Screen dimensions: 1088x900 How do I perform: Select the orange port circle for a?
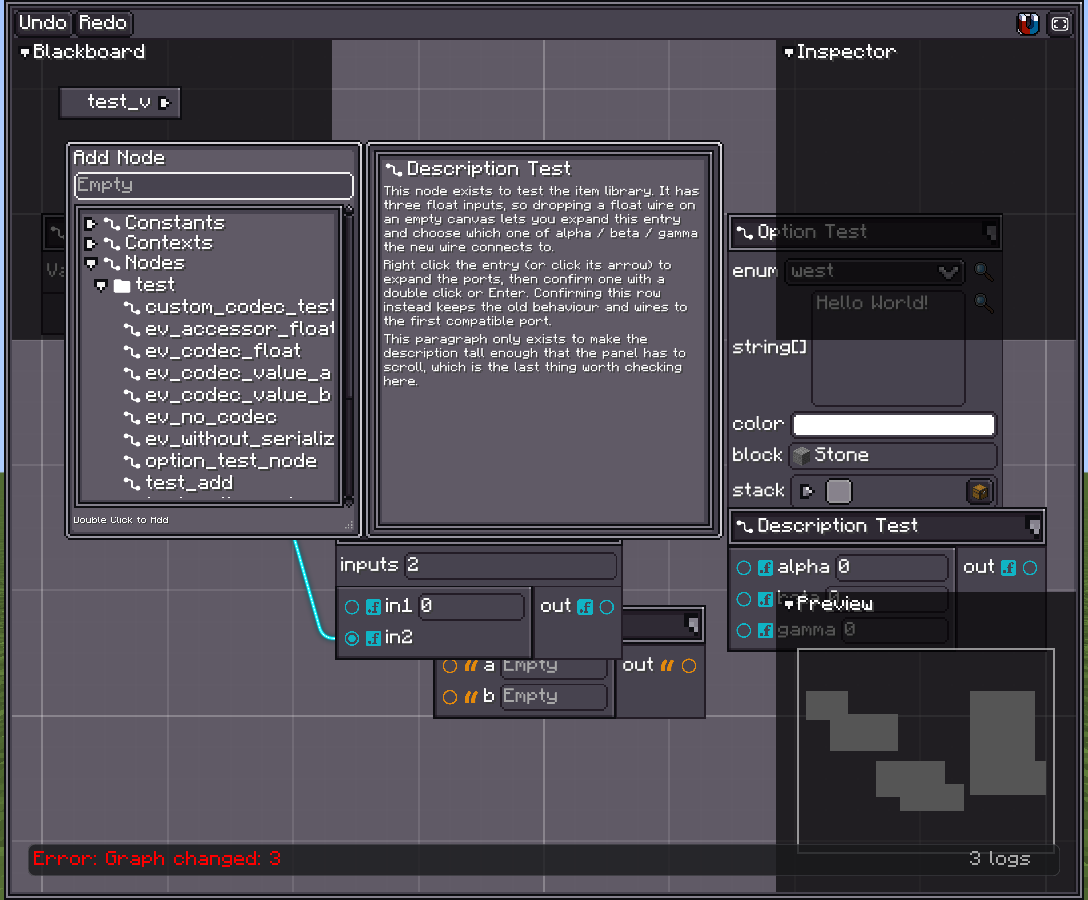tap(450, 666)
